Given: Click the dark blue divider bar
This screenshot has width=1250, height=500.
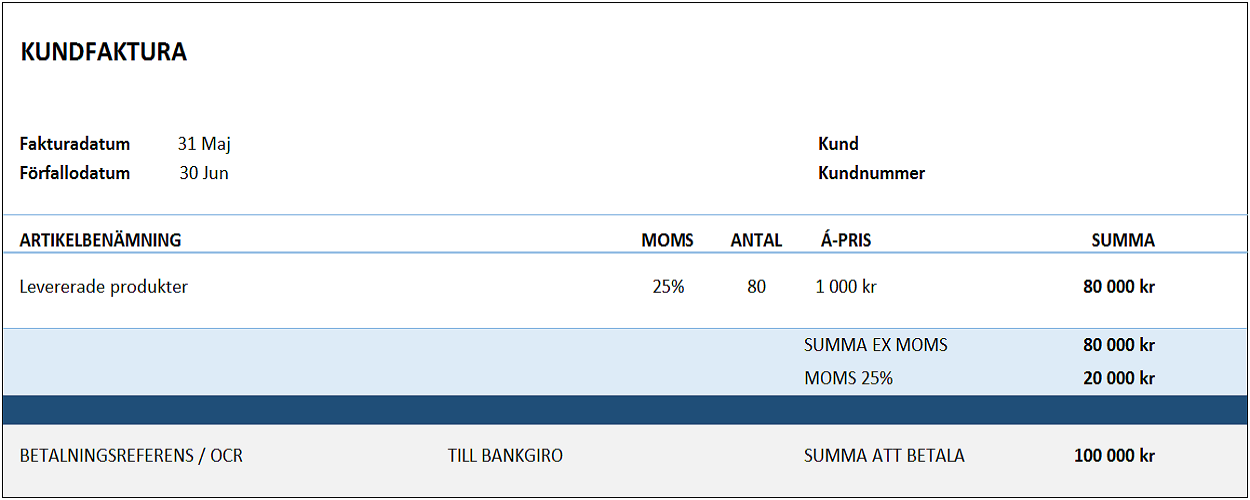Looking at the screenshot, I should [625, 410].
